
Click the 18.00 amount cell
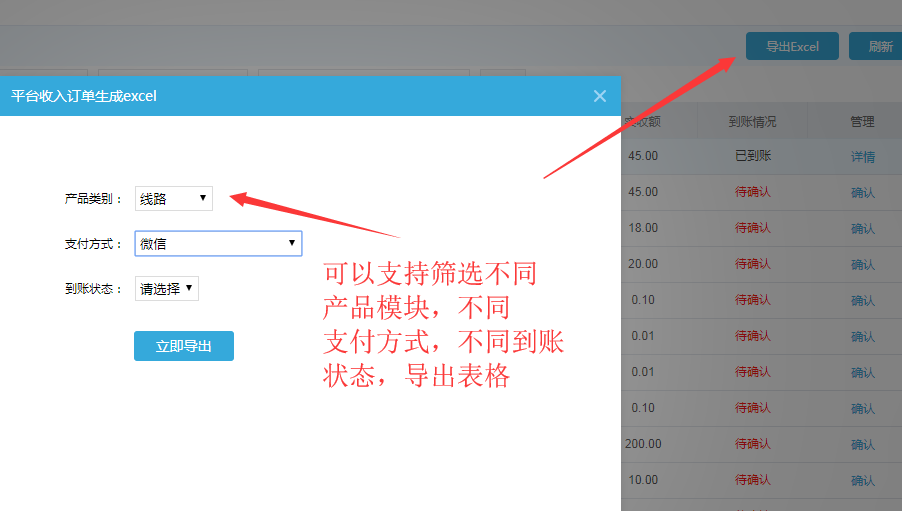[x=643, y=229]
